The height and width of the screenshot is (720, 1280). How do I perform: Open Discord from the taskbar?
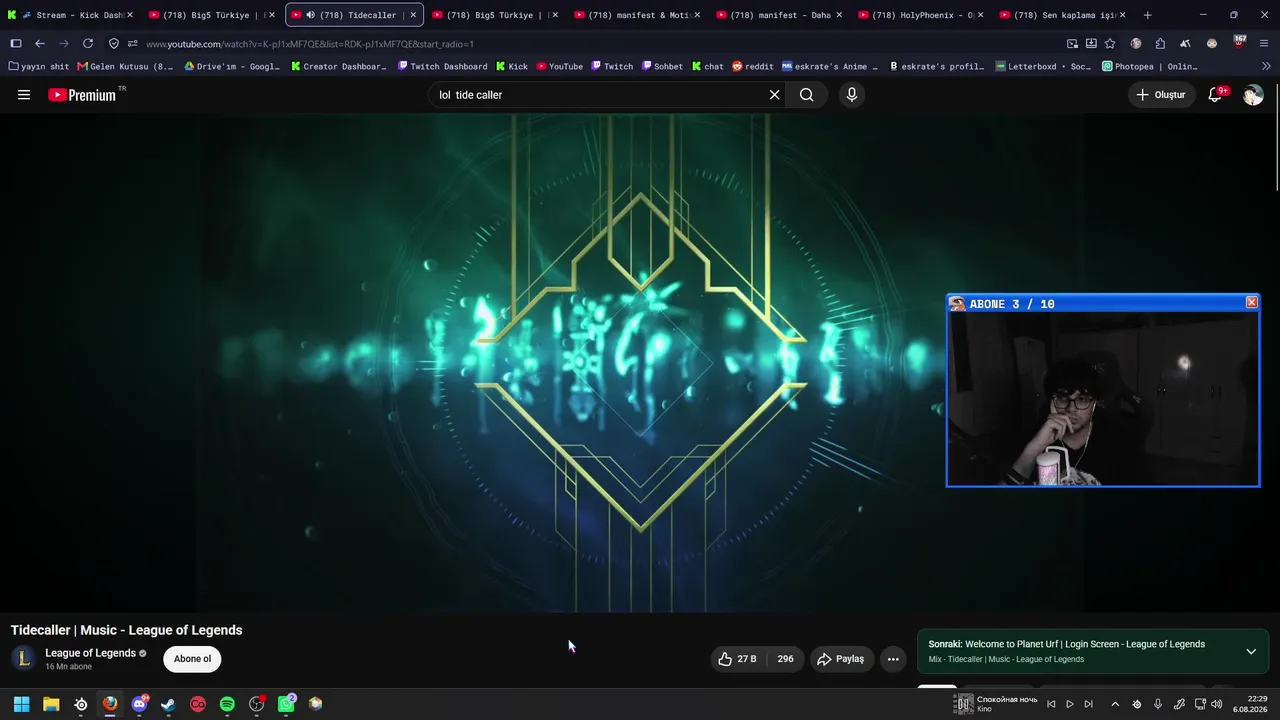139,704
